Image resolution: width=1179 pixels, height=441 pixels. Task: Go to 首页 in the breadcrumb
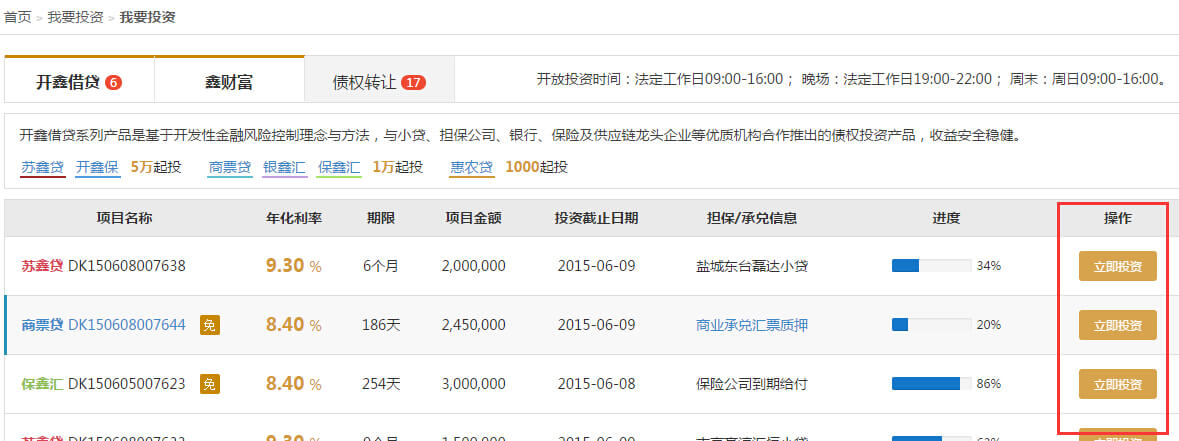tap(17, 17)
